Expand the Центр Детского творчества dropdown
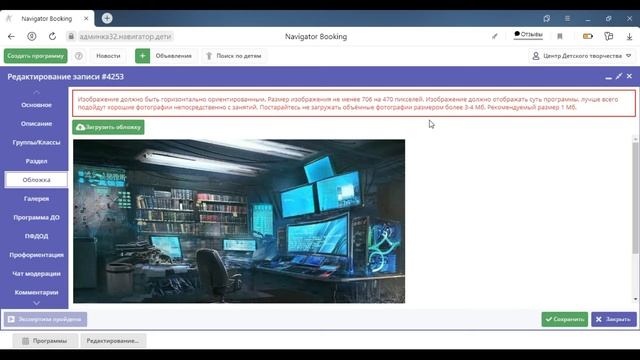Image resolution: width=640 pixels, height=360 pixels. tap(582, 56)
